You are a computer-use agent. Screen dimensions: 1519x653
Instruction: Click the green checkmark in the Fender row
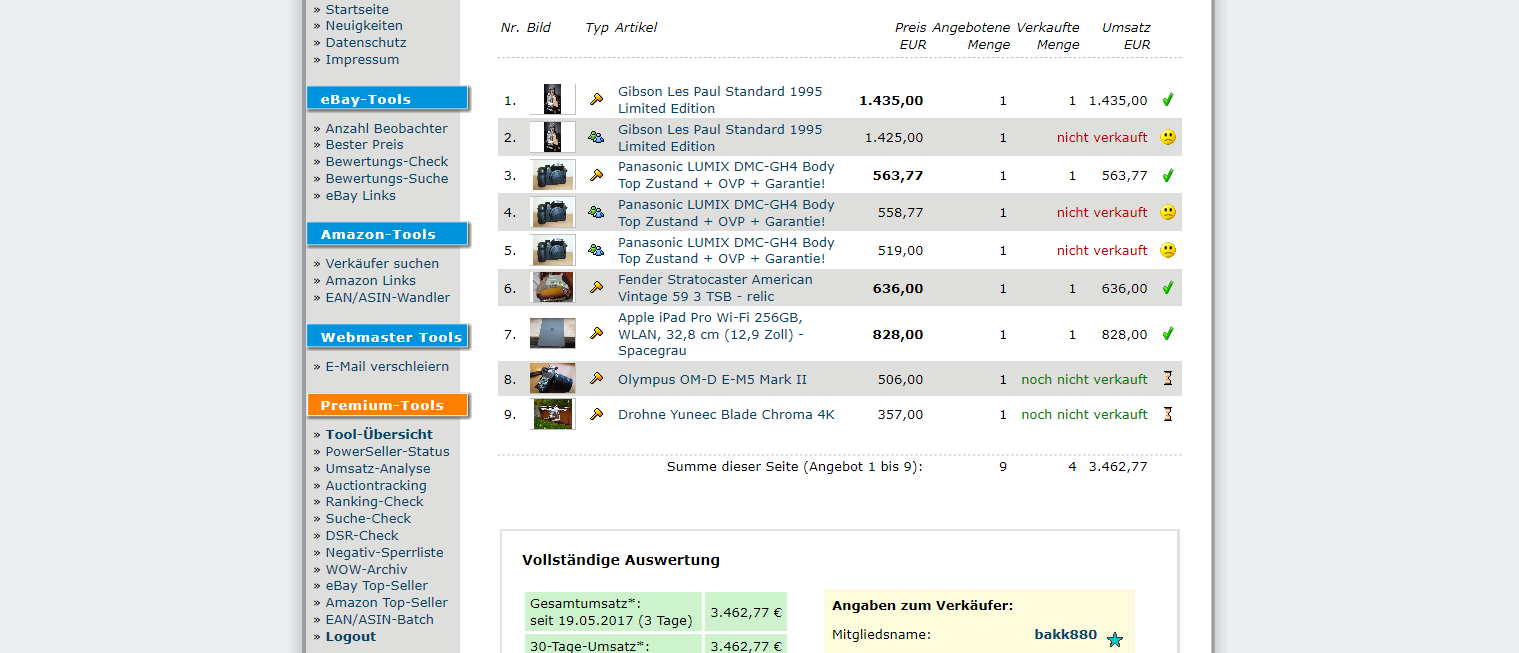tap(1167, 288)
